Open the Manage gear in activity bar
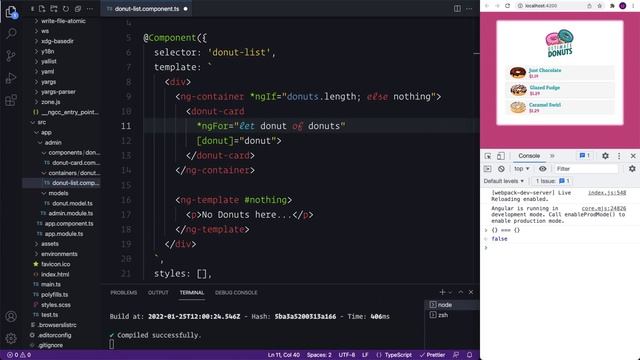640x360 pixels. point(11,338)
